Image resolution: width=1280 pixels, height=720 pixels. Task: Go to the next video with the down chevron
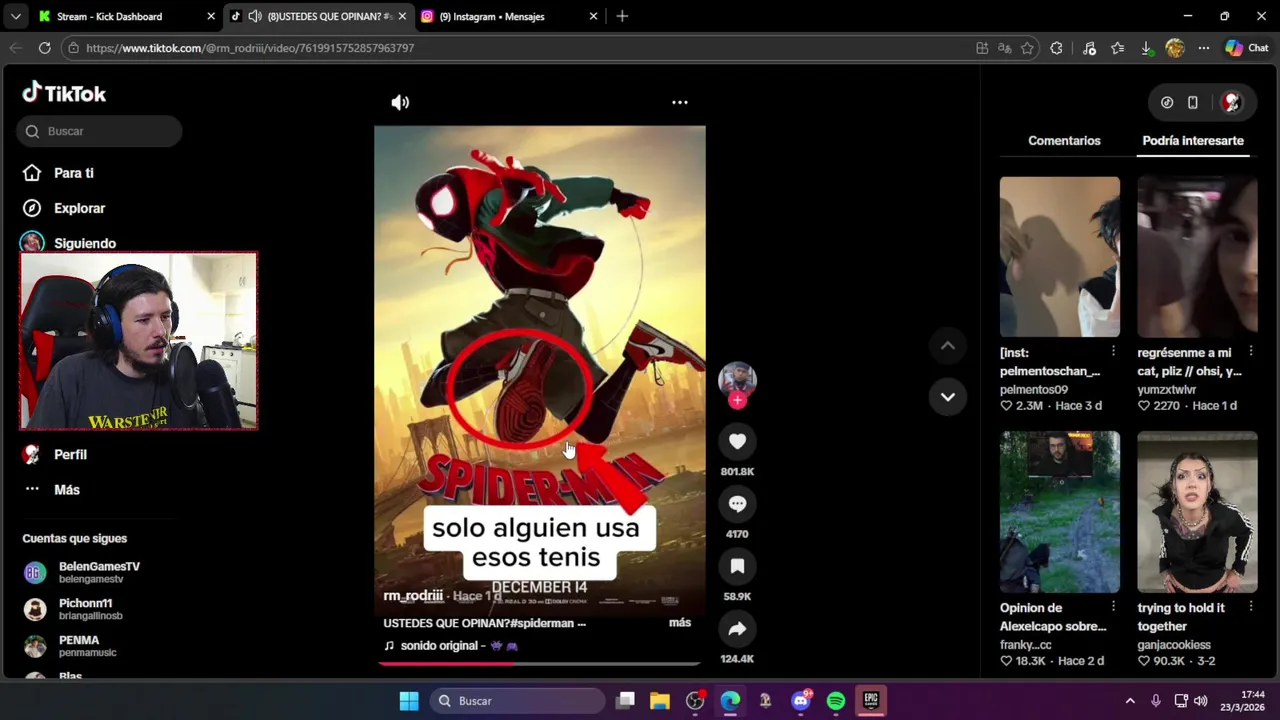(947, 397)
